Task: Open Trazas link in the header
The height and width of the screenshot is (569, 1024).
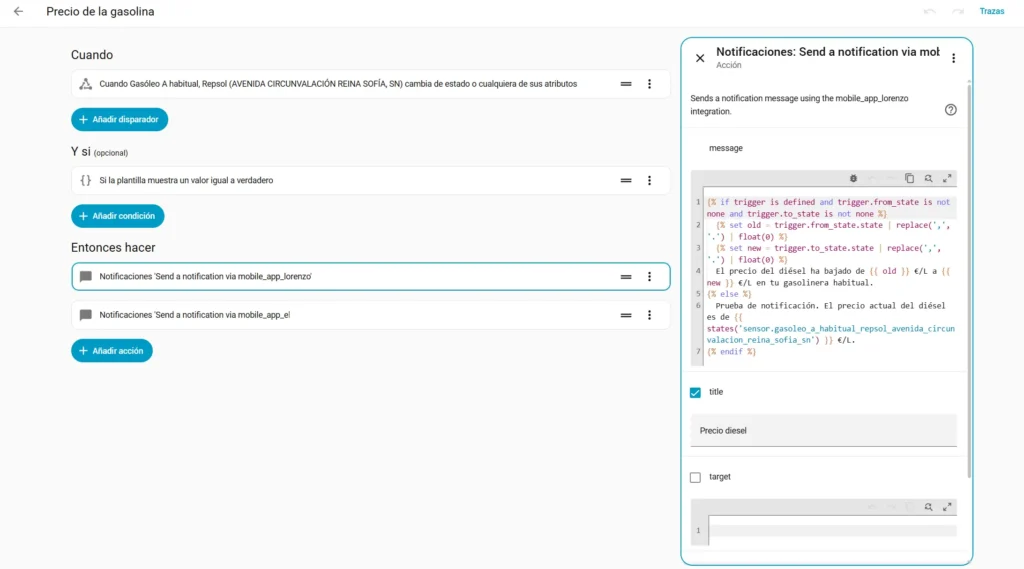Action: coord(991,11)
